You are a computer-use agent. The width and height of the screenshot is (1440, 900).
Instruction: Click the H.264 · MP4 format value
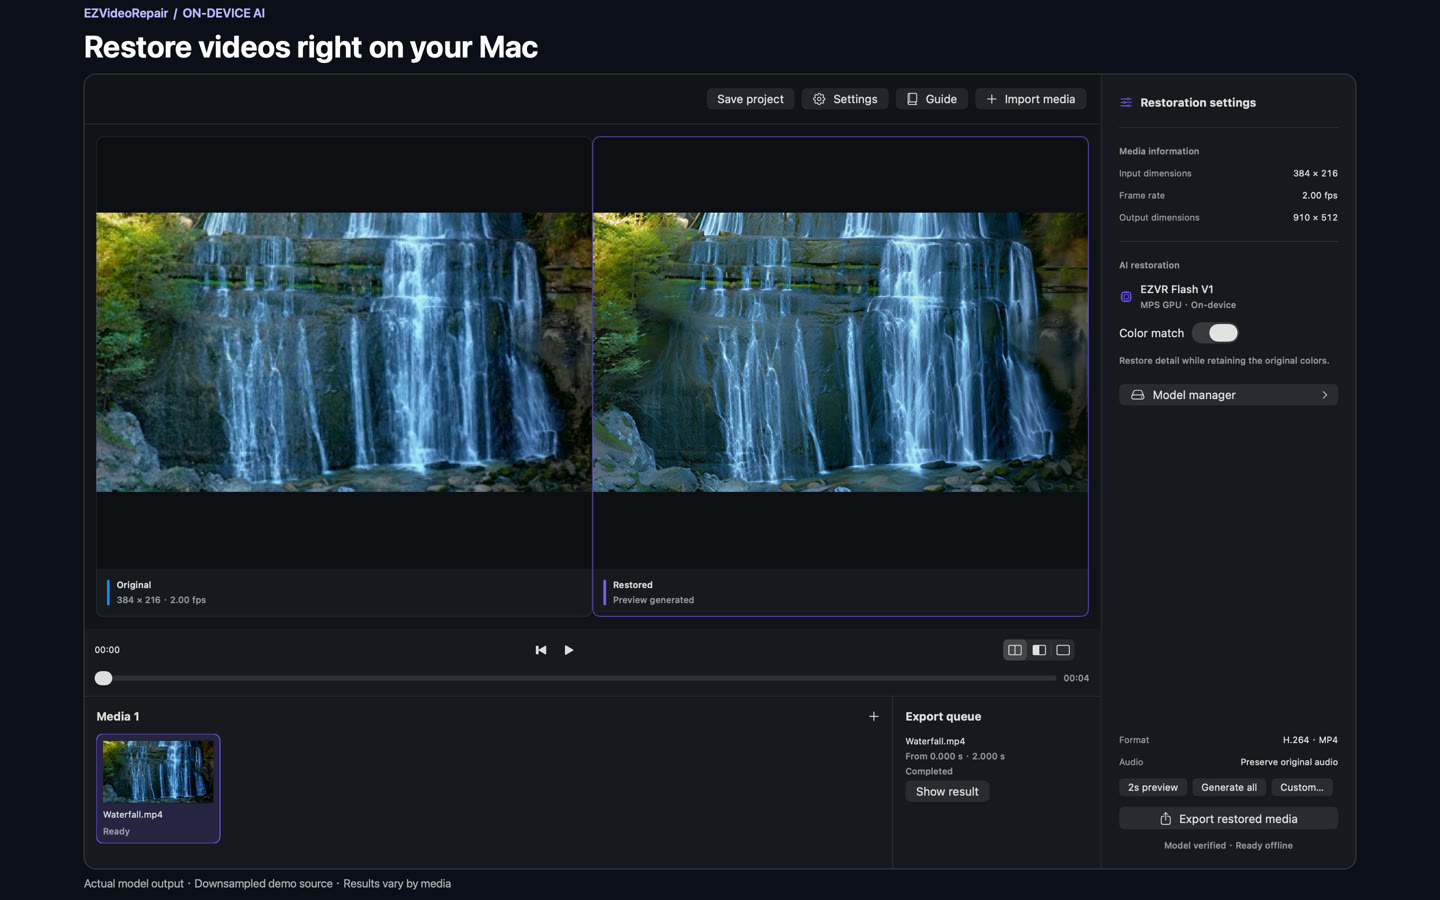[x=1310, y=740]
